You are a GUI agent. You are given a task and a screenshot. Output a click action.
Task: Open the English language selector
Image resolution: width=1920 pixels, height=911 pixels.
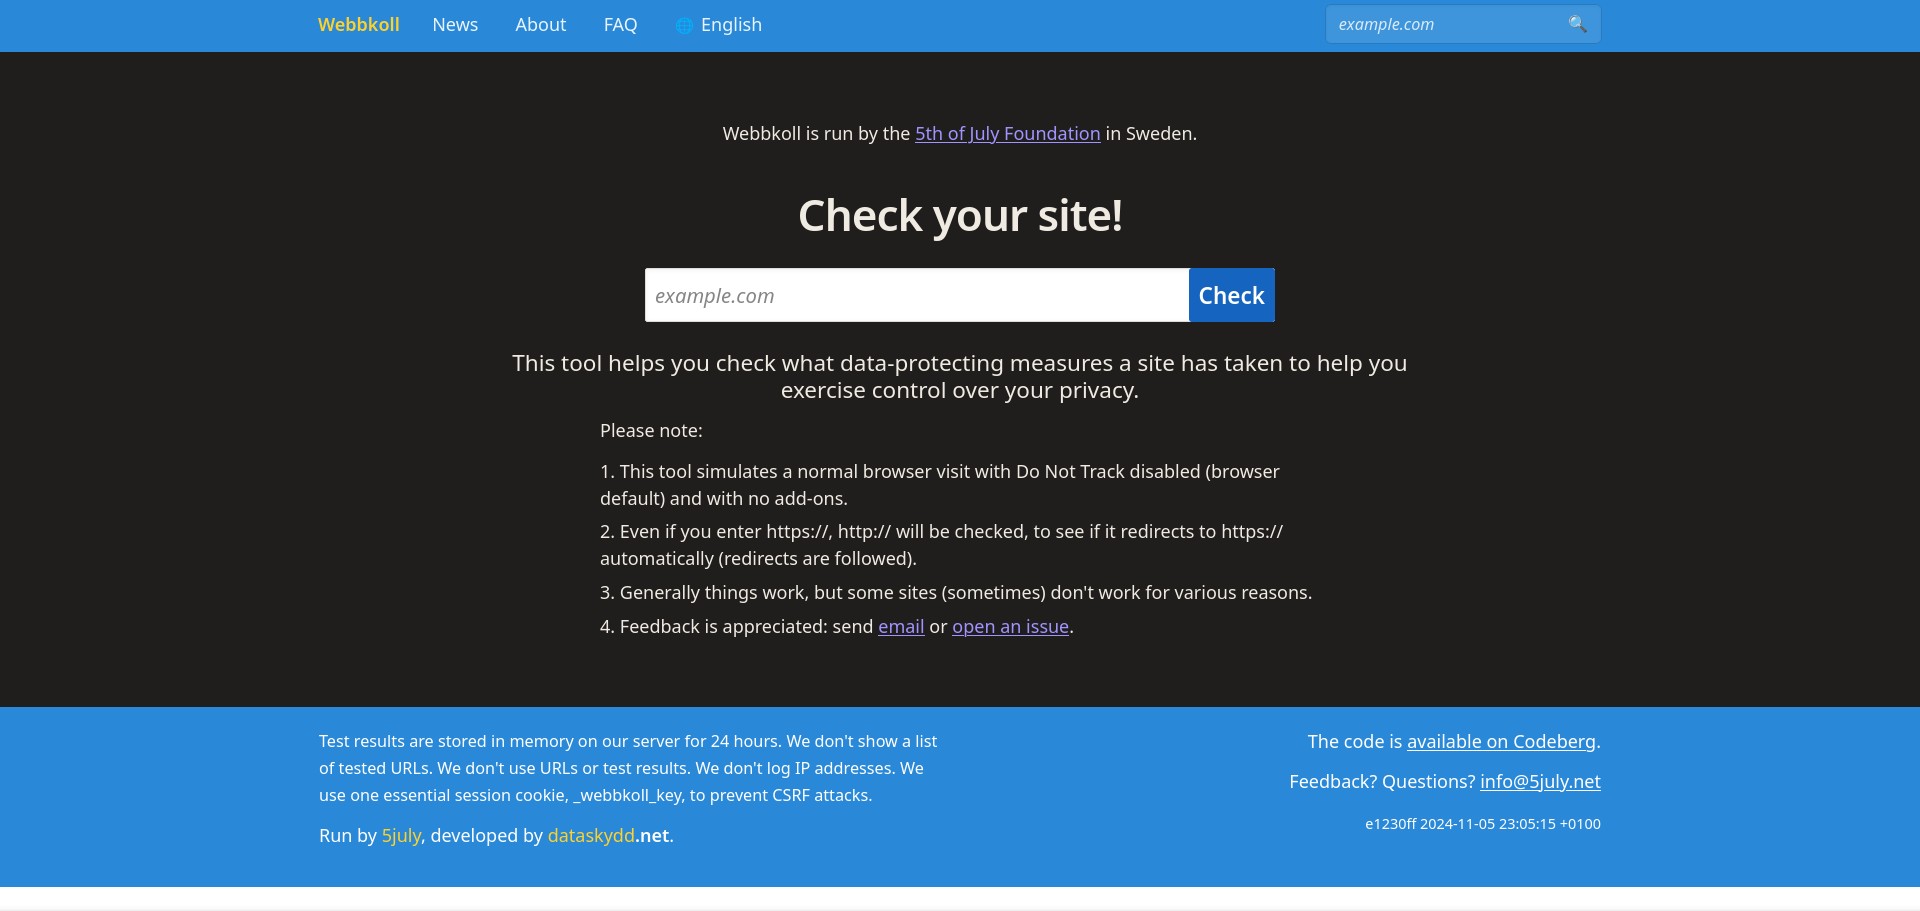click(x=731, y=25)
